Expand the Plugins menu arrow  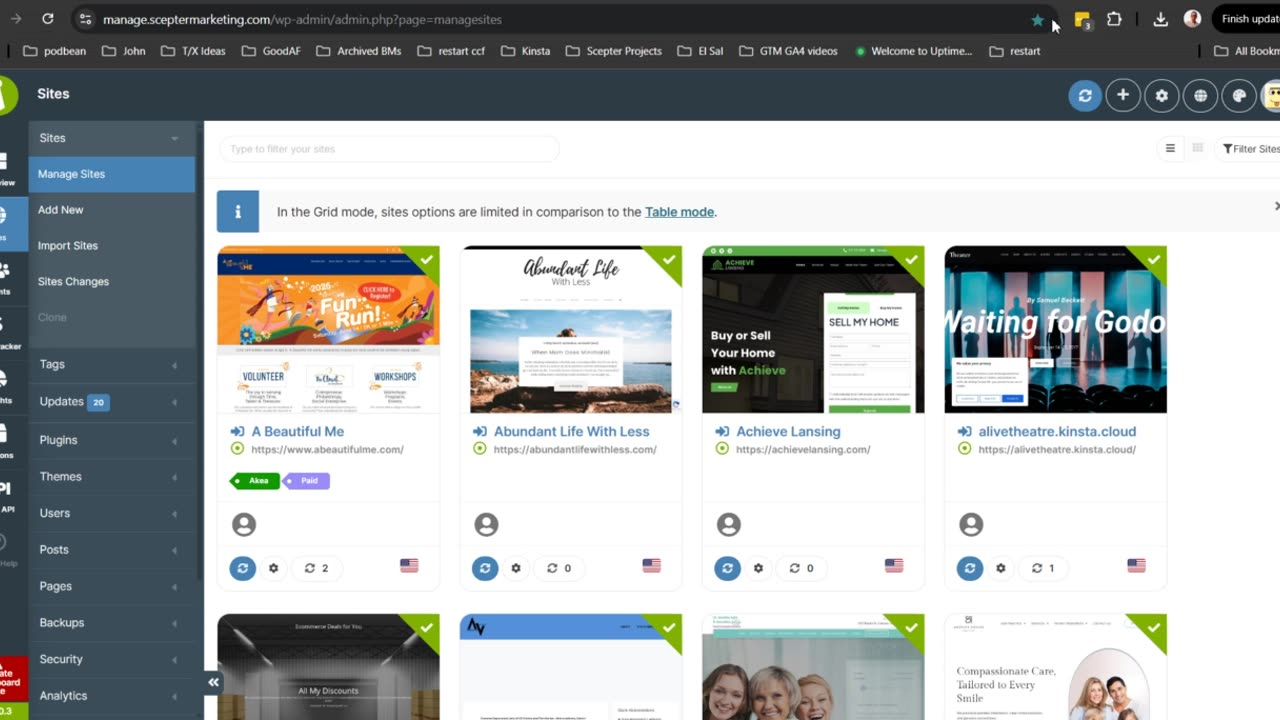(174, 441)
